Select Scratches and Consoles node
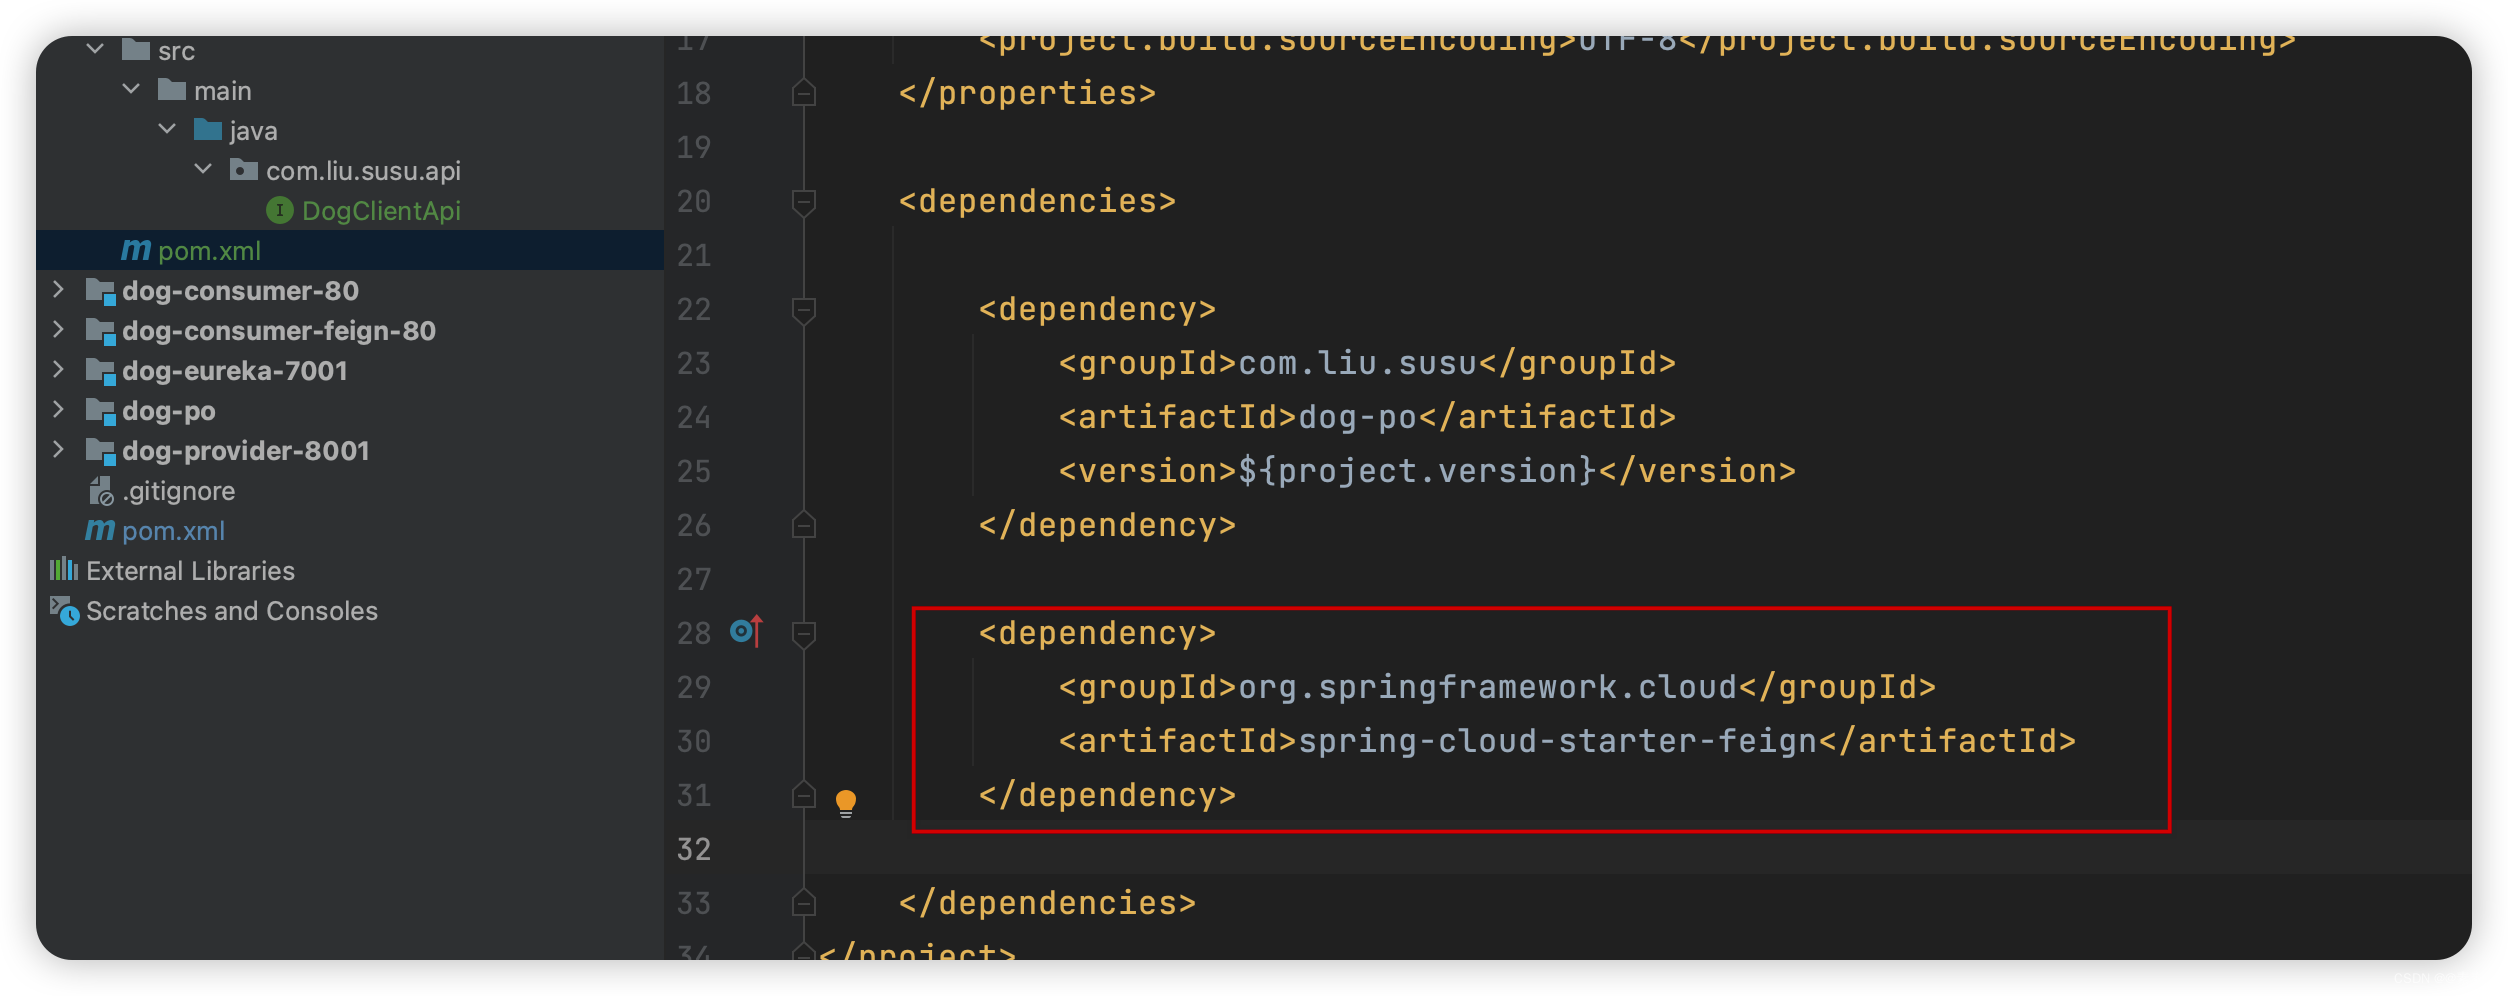Screen dimensions: 2508x996 coord(232,611)
